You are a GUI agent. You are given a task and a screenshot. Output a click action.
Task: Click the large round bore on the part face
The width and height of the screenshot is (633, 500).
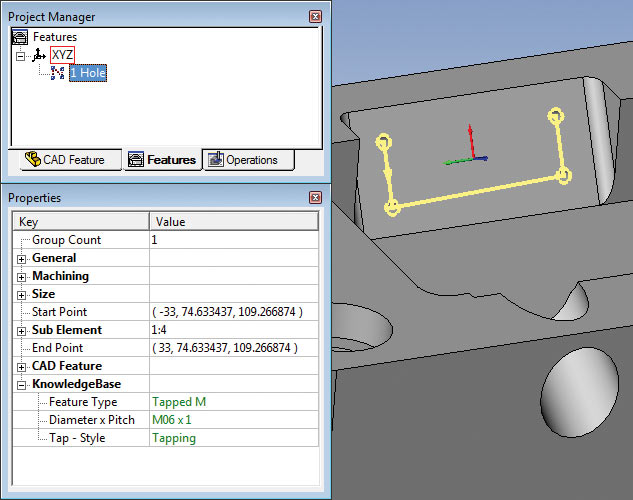pyautogui.click(x=579, y=393)
